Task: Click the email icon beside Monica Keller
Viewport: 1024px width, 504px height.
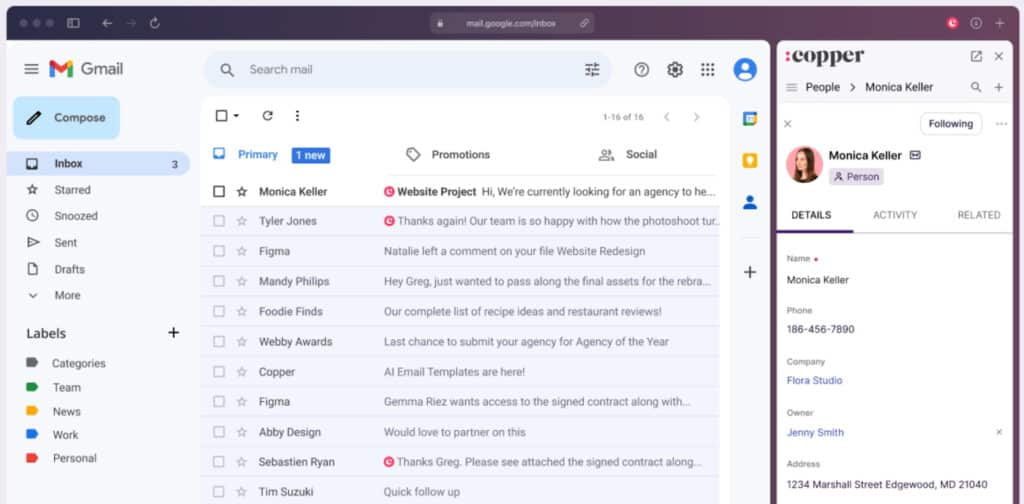Action: tap(915, 155)
